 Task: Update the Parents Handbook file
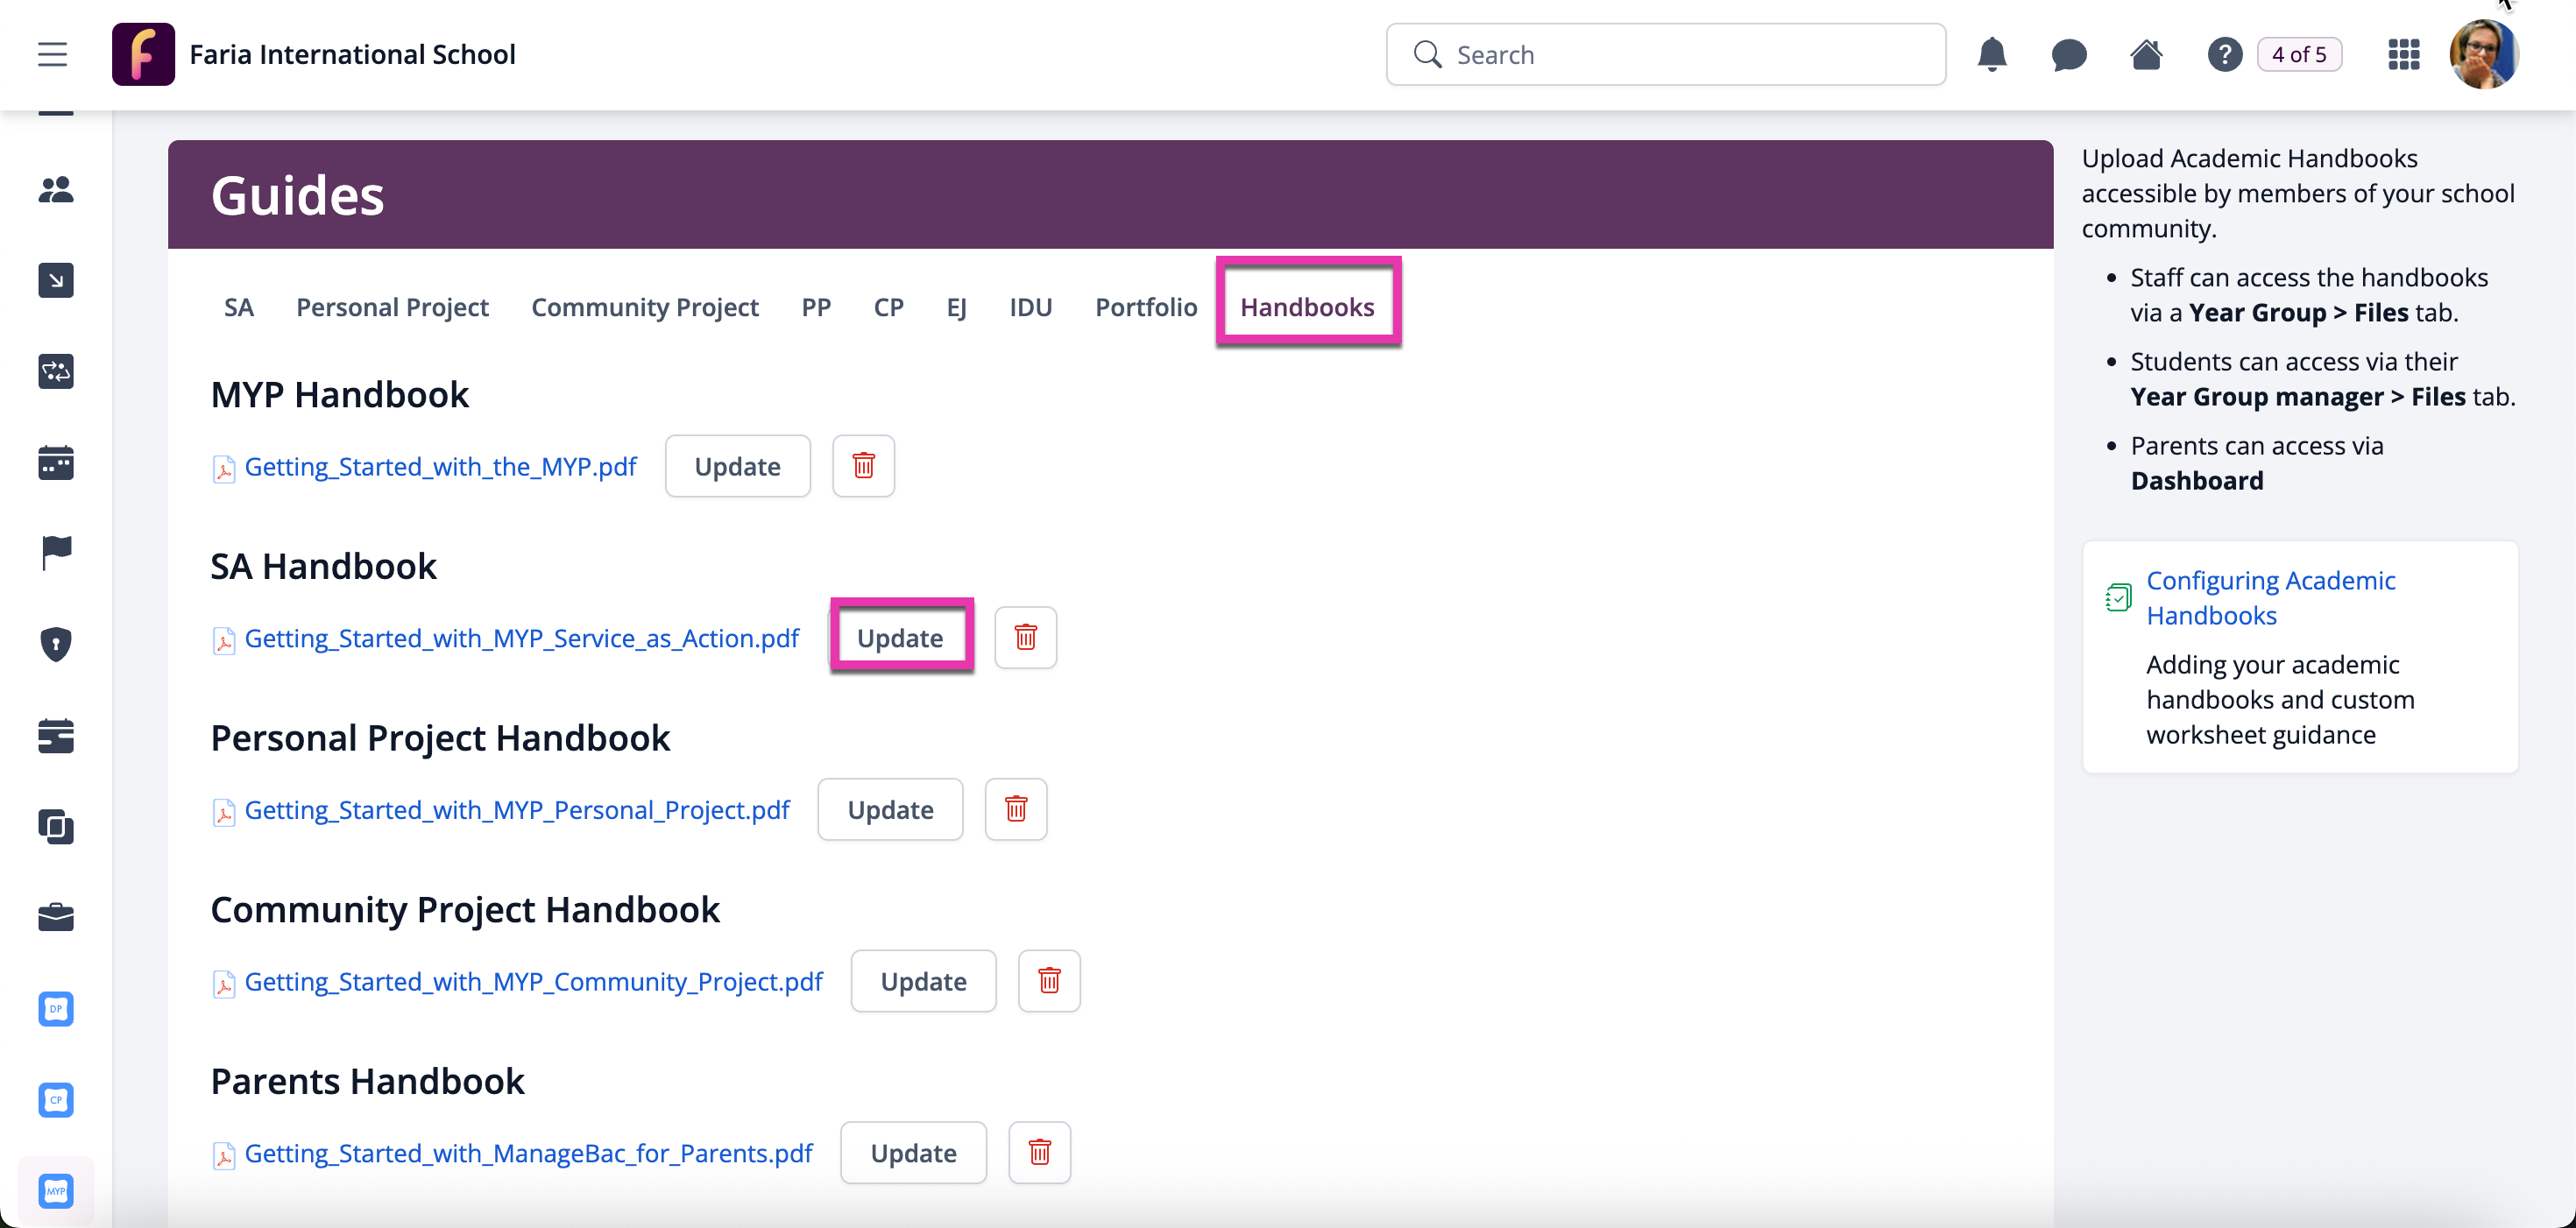[913, 1154]
